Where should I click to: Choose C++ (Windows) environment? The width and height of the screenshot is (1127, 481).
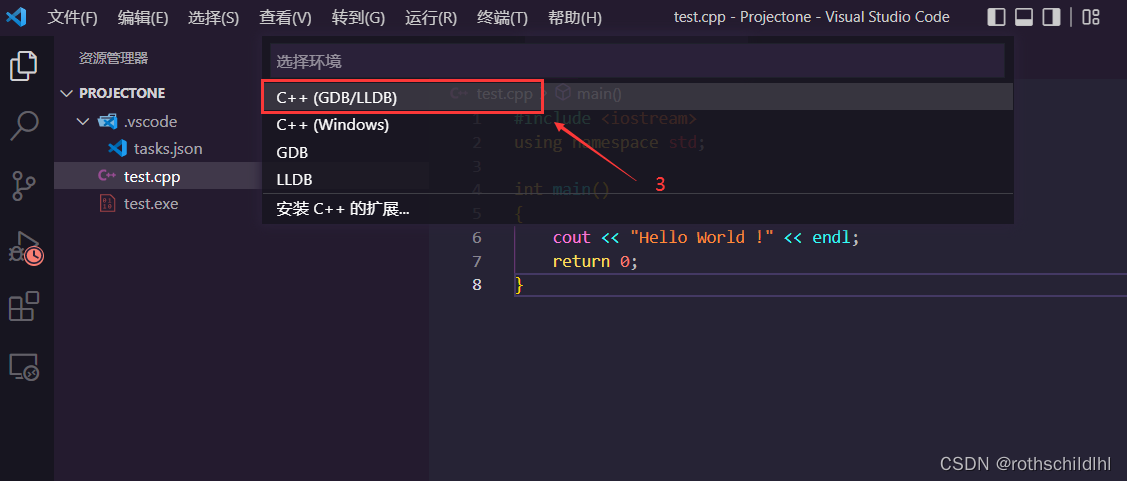(x=638, y=124)
